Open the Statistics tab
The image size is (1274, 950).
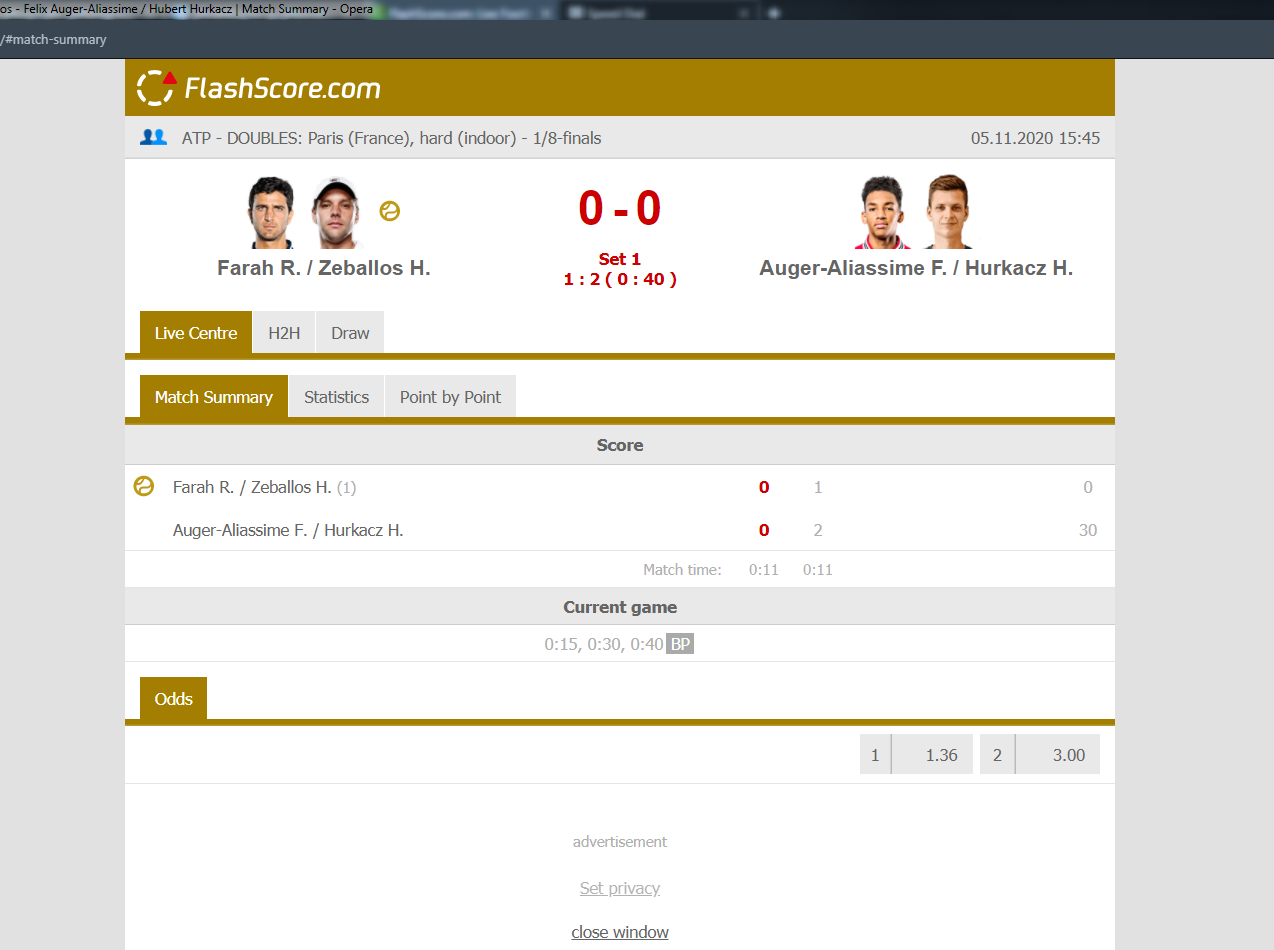pyautogui.click(x=336, y=397)
